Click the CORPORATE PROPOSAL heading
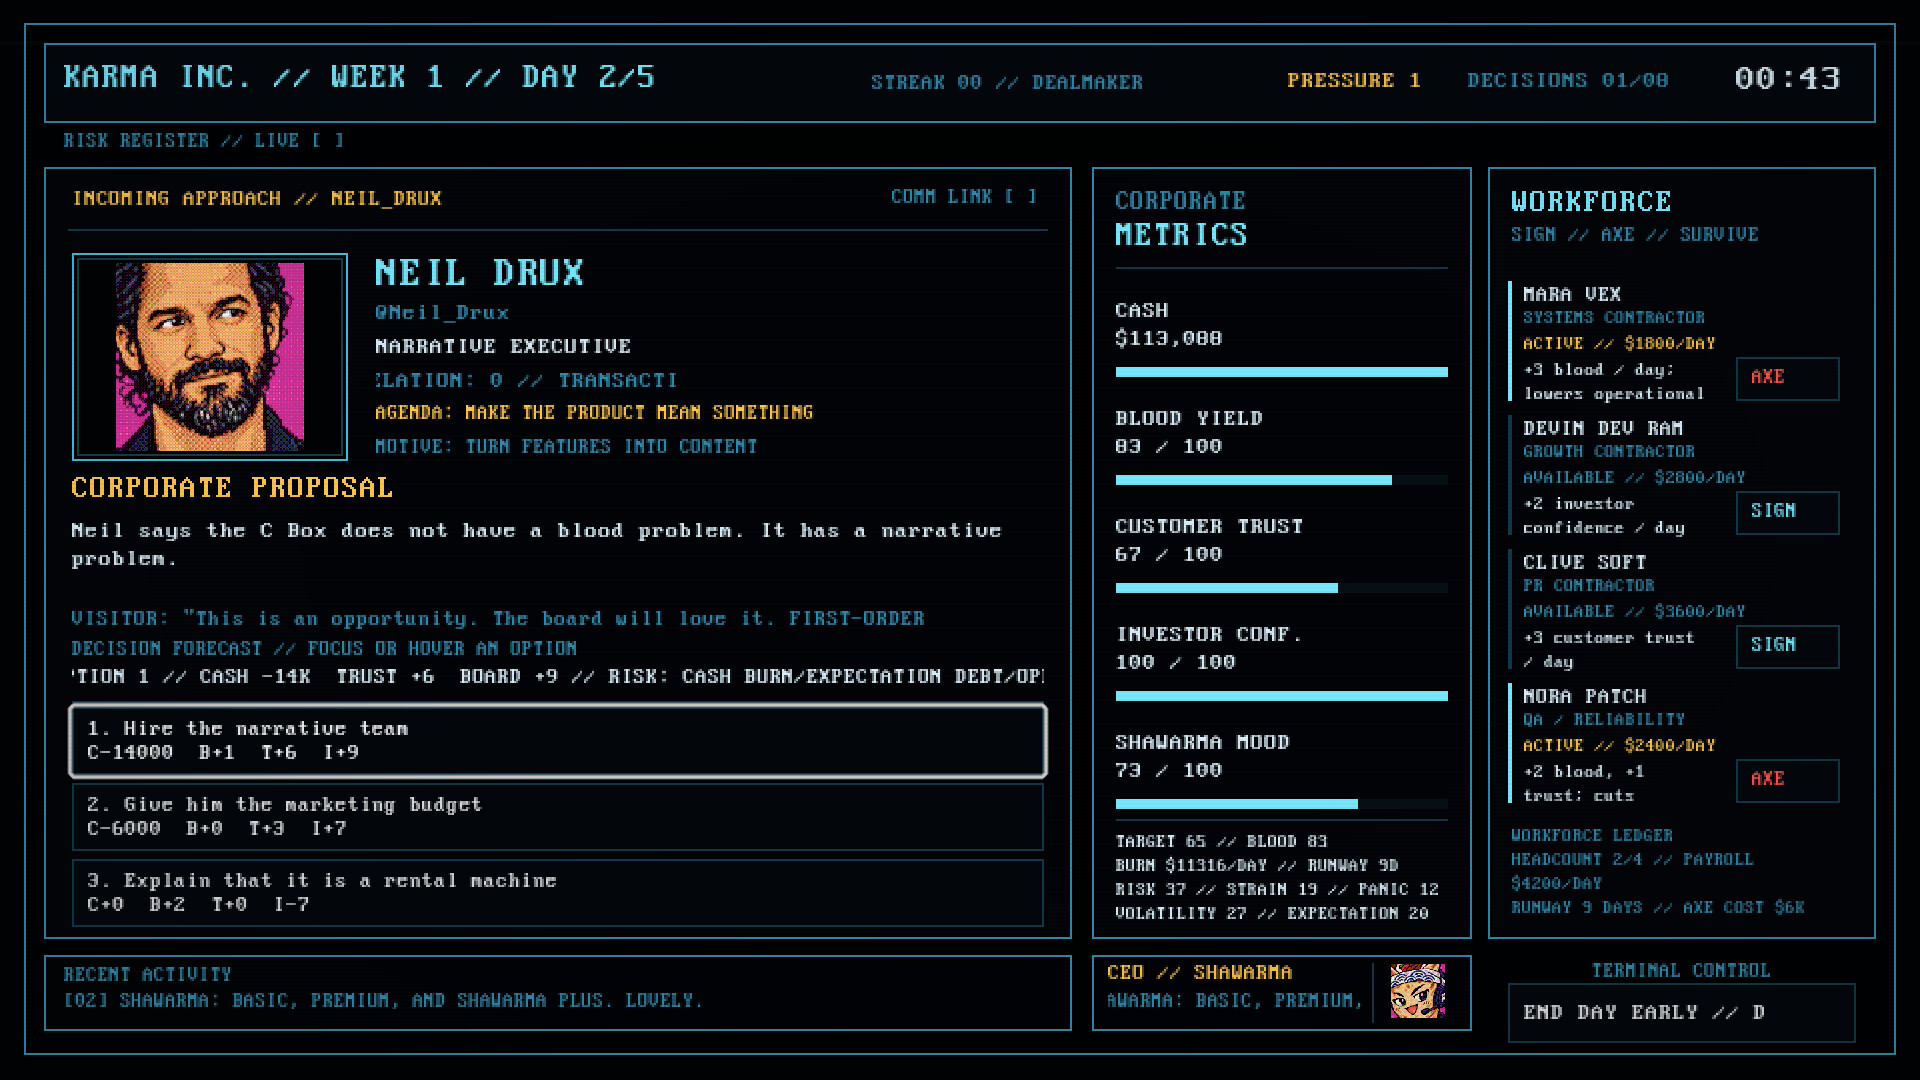Screen dimensions: 1920x1080 pyautogui.click(x=232, y=488)
